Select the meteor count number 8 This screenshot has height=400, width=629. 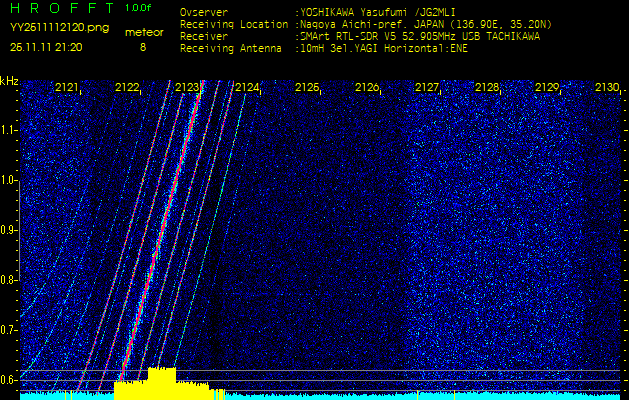point(142,46)
